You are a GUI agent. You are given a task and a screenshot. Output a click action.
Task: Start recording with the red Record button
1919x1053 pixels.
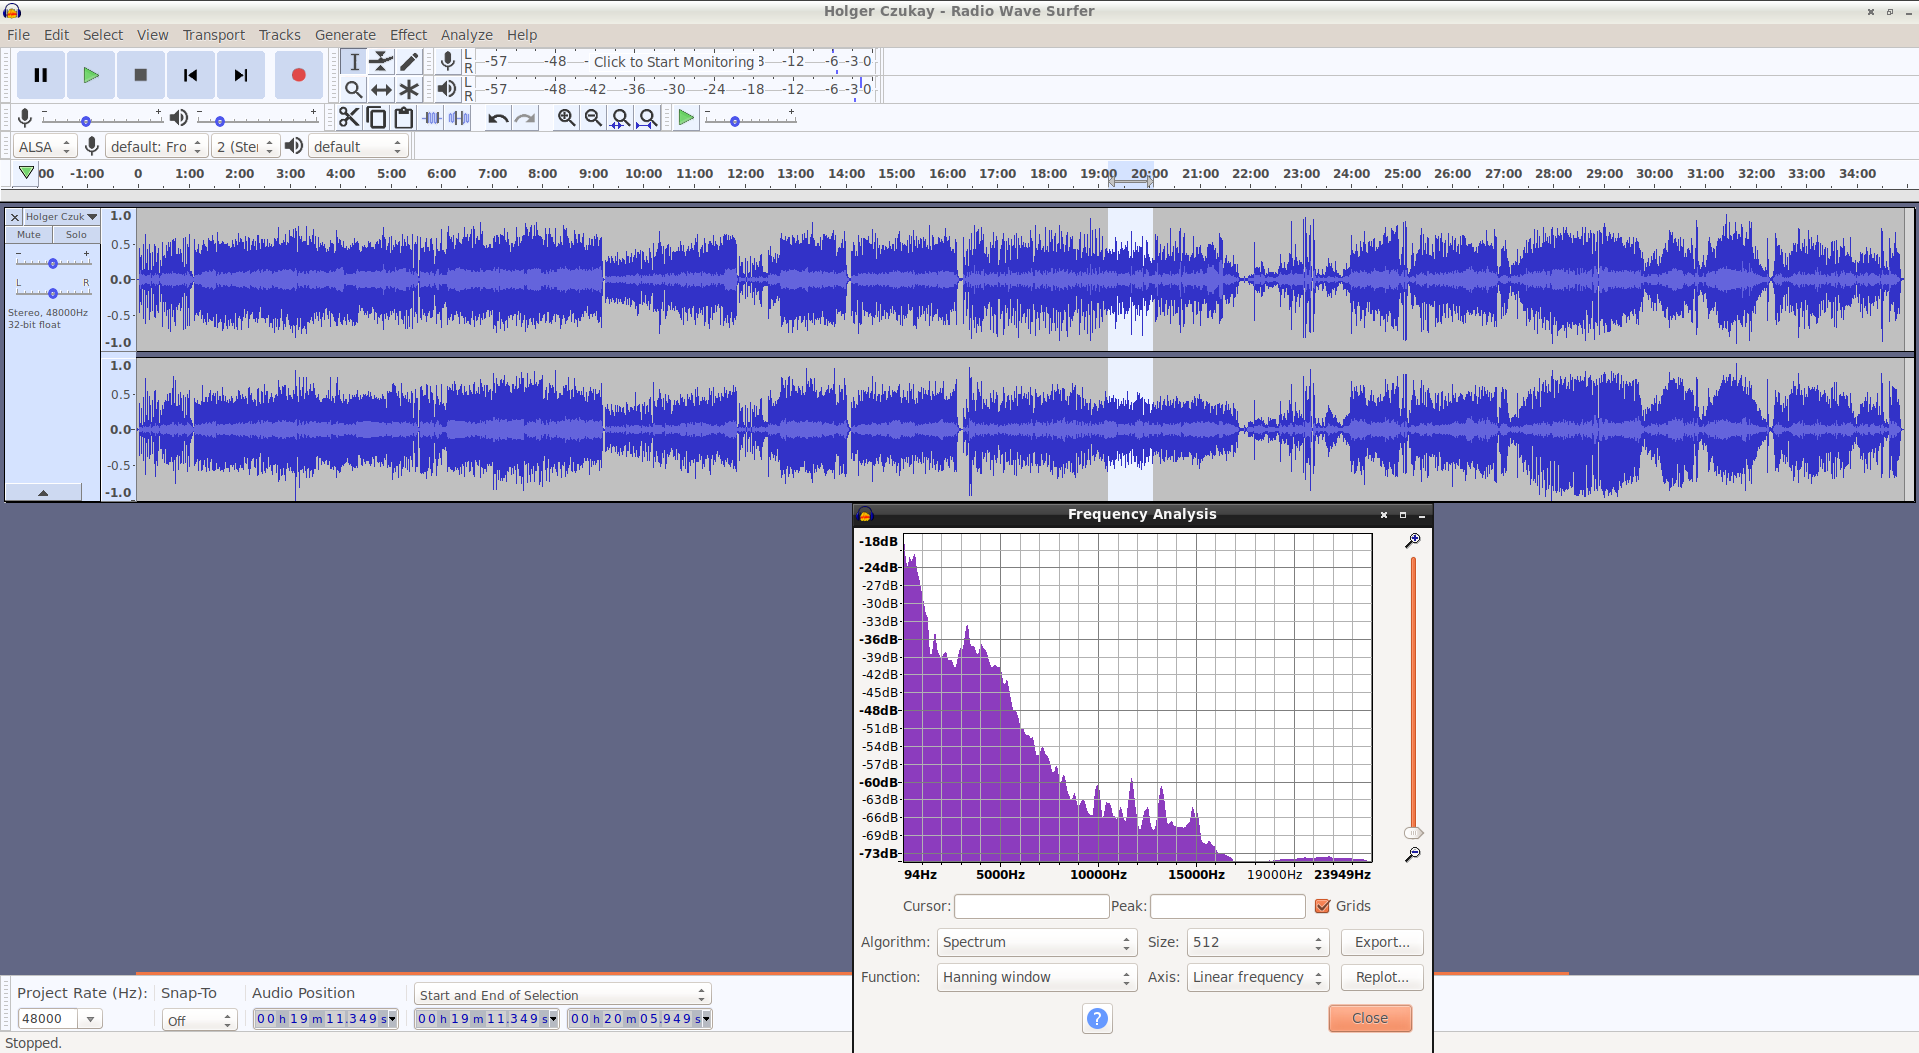(x=298, y=75)
